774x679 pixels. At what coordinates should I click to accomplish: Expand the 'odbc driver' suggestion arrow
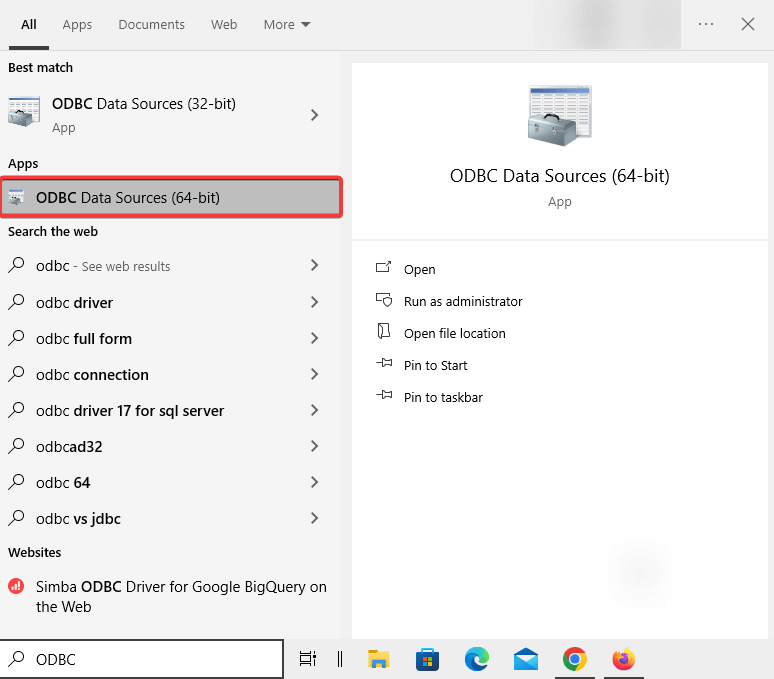pos(314,302)
